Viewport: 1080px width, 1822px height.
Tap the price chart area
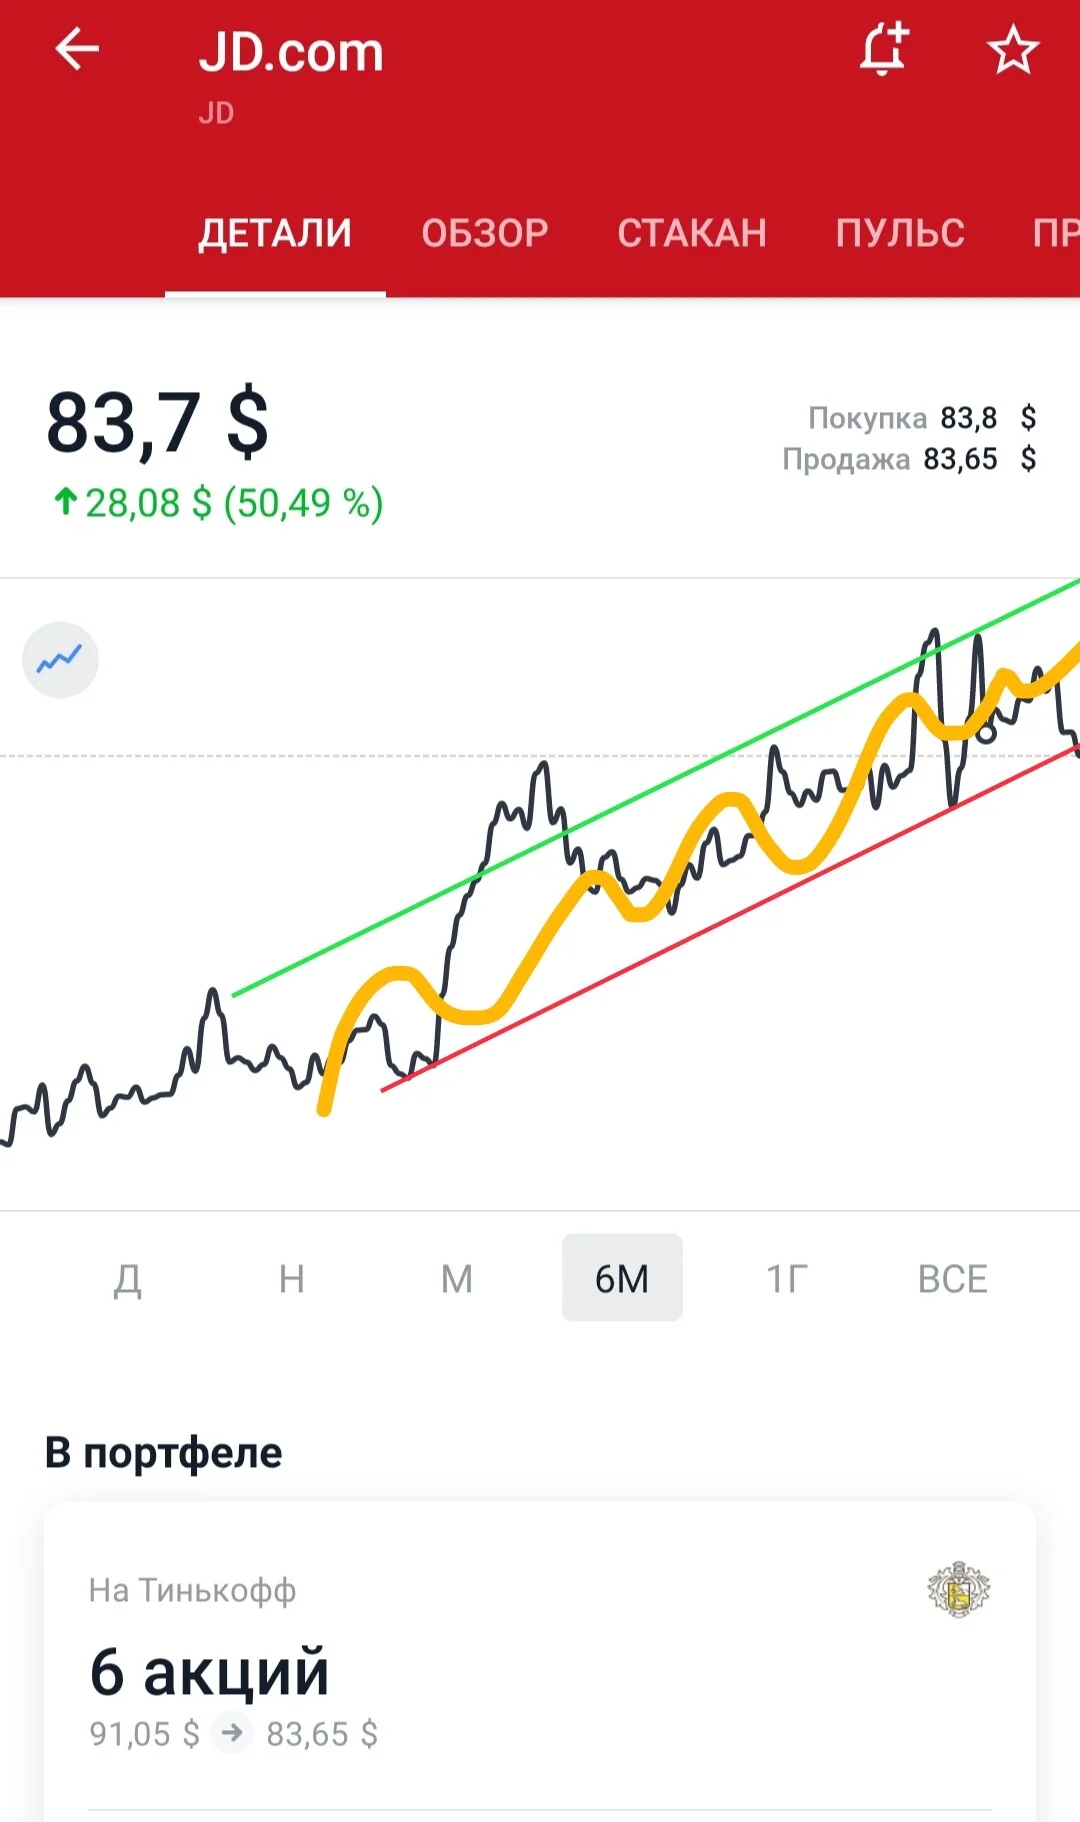coord(540,894)
